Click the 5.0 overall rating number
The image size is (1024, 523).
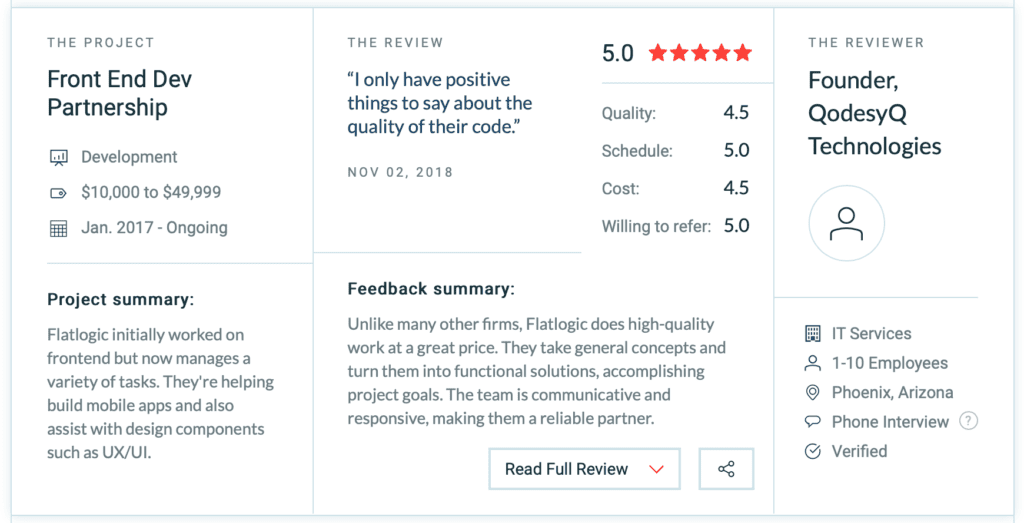coord(618,54)
